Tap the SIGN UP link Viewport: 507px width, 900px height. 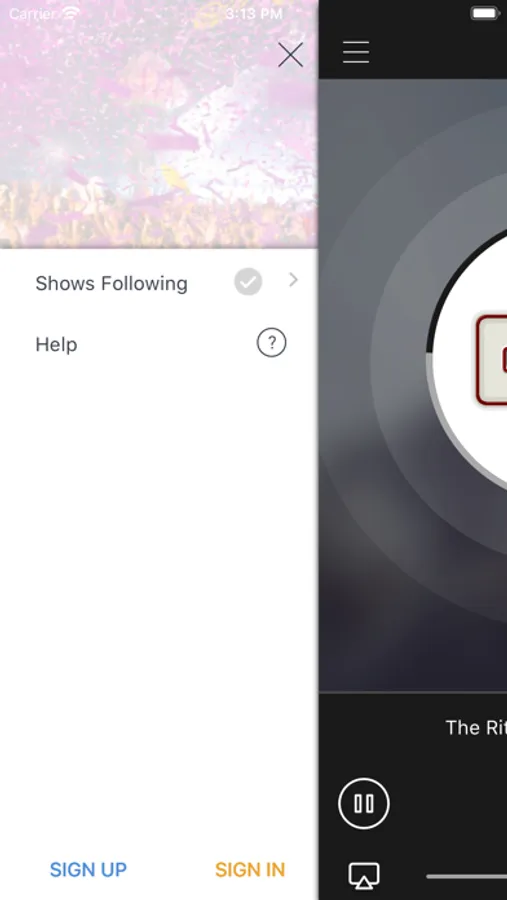88,870
